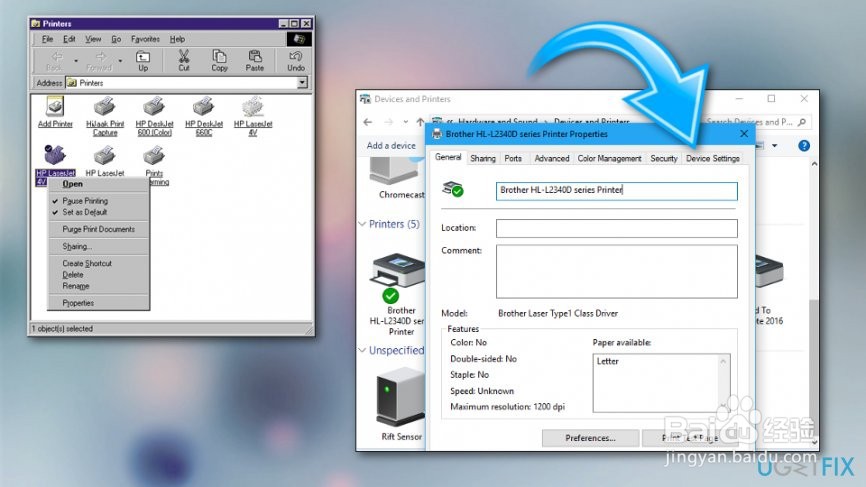This screenshot has width=866, height=487.
Task: Choose Purge Print Documents from the context menu
Action: coord(98,229)
